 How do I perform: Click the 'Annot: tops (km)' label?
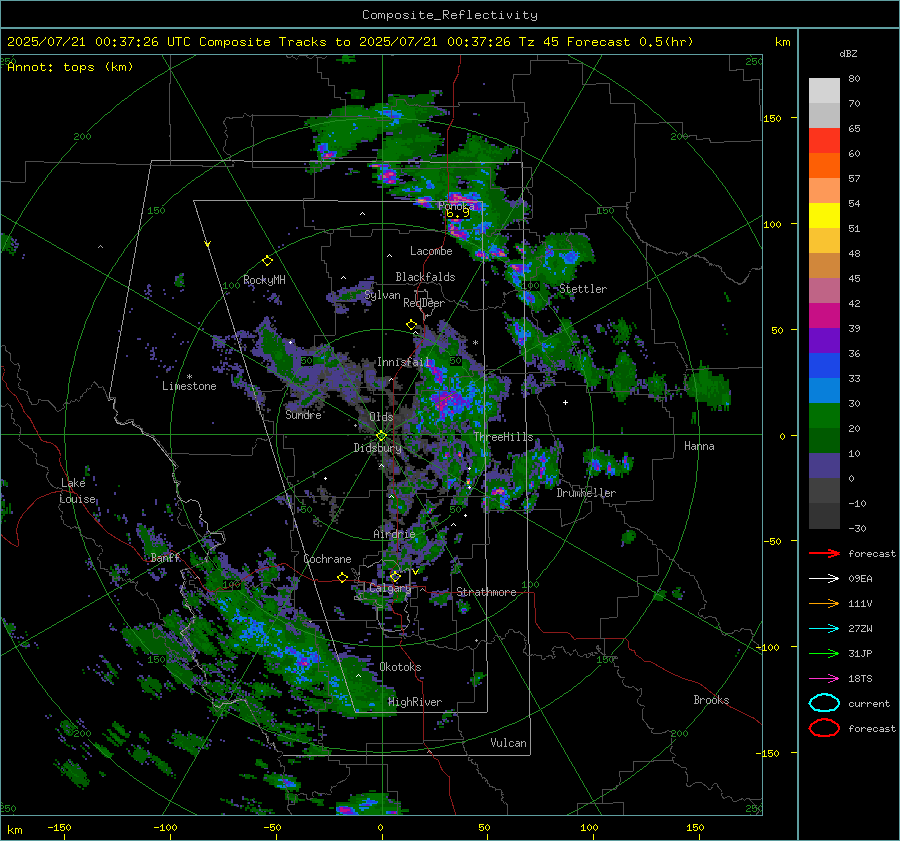pos(70,67)
